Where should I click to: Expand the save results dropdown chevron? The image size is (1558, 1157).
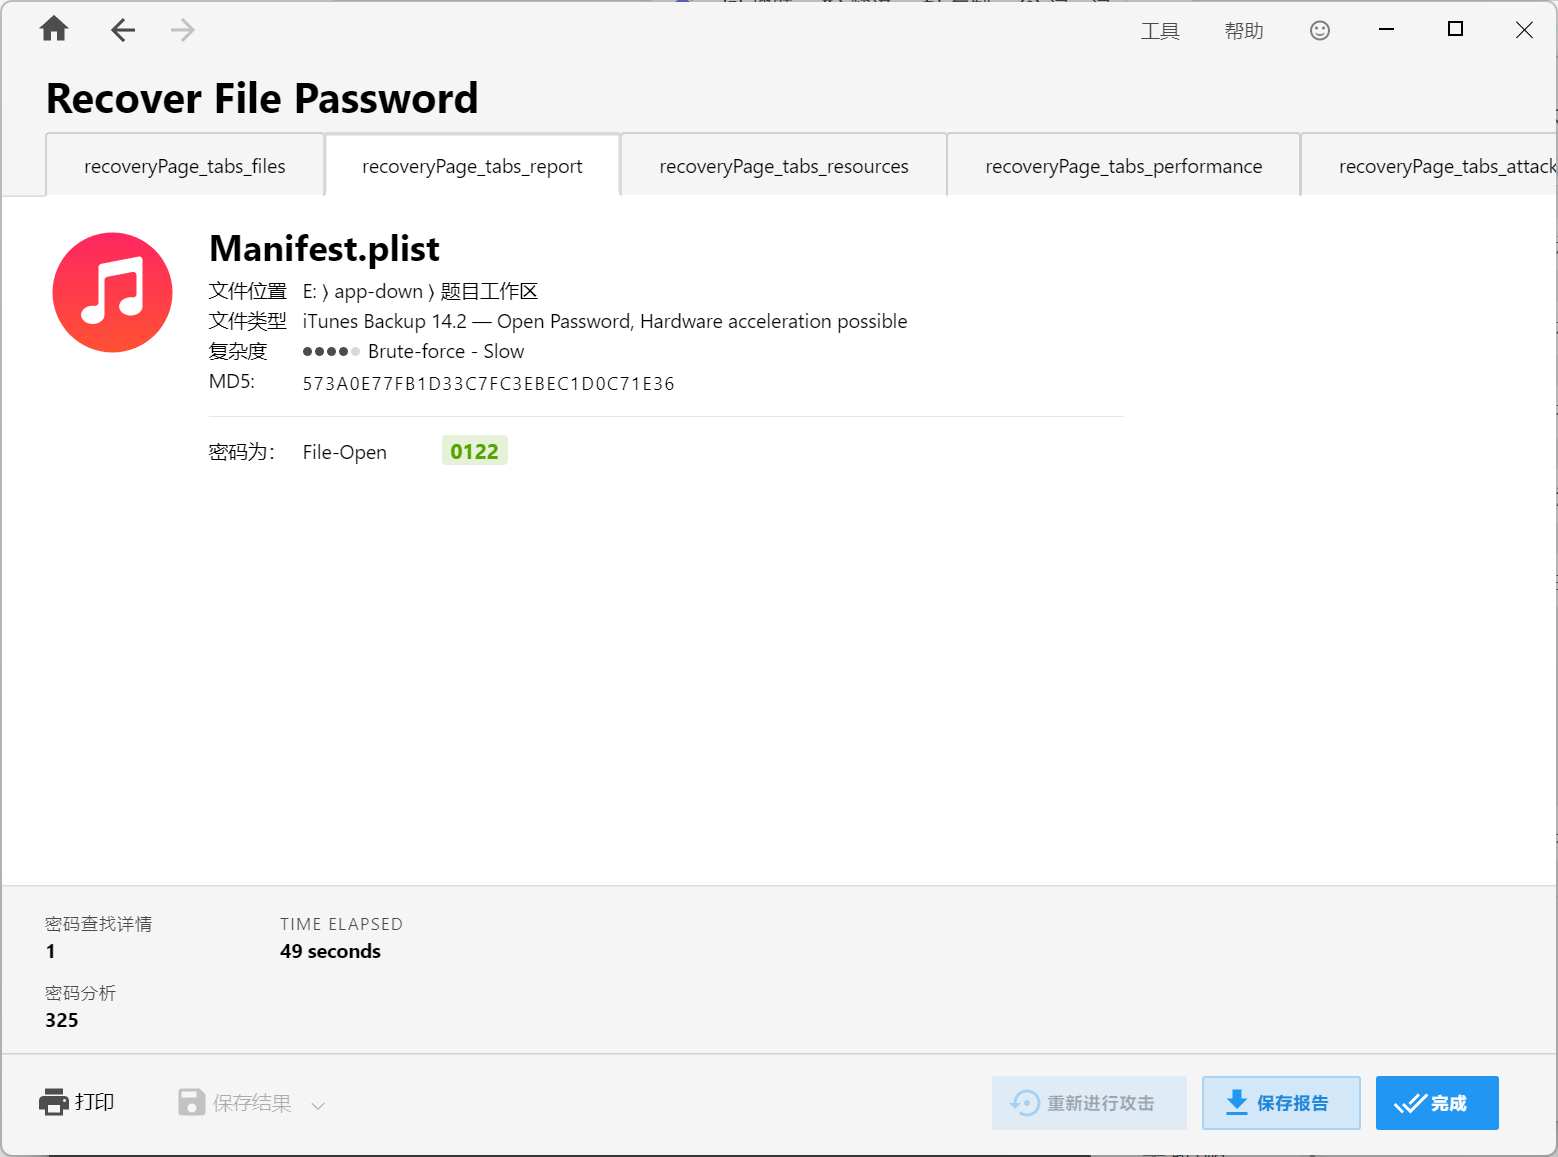pos(318,1105)
